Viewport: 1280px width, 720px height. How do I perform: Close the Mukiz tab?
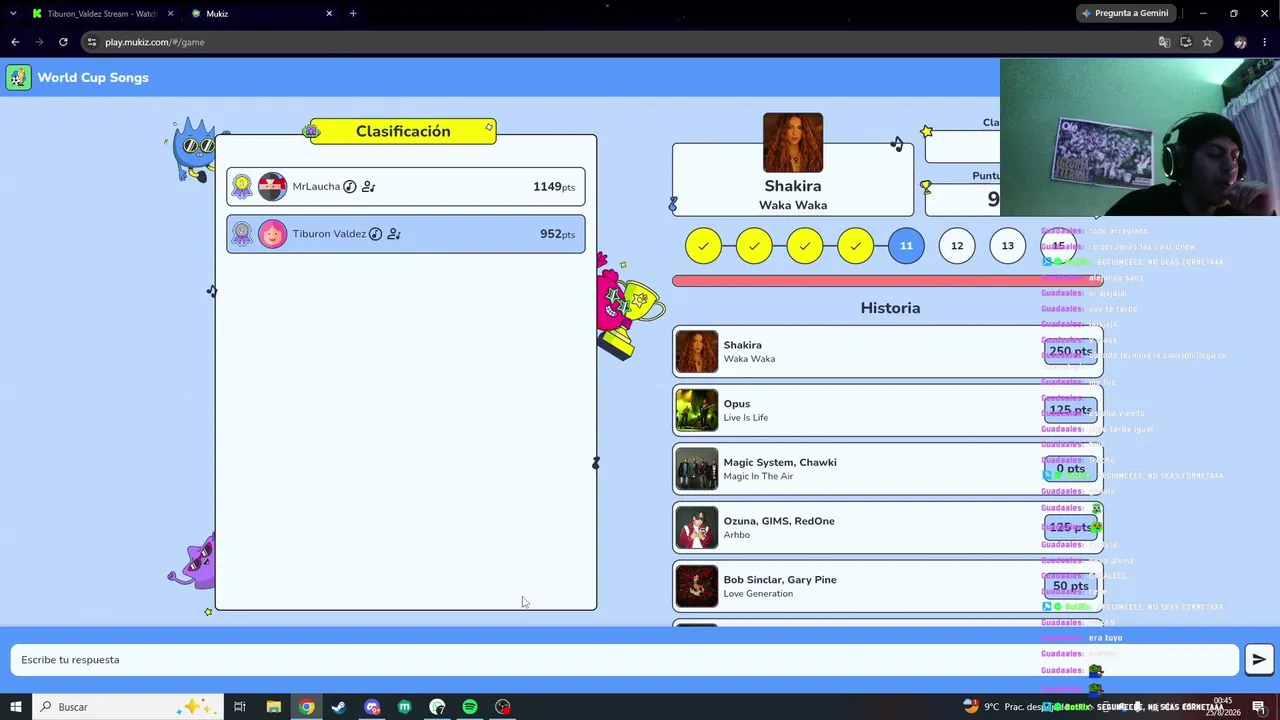329,14
